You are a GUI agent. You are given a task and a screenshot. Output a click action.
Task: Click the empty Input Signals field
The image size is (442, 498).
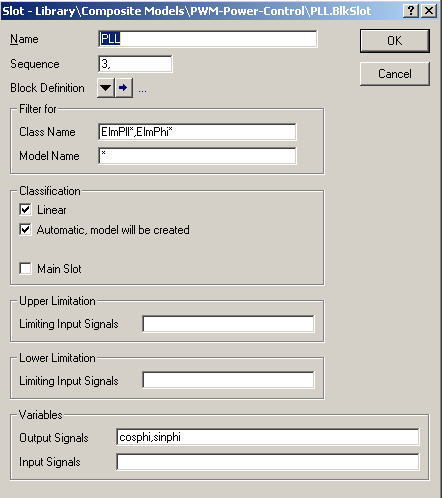268,462
